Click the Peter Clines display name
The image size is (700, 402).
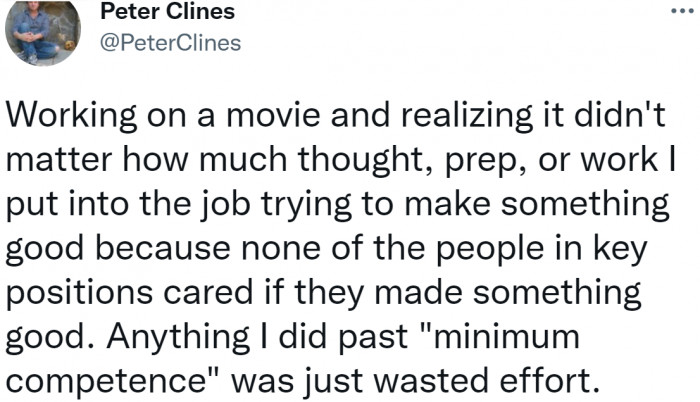tap(167, 11)
